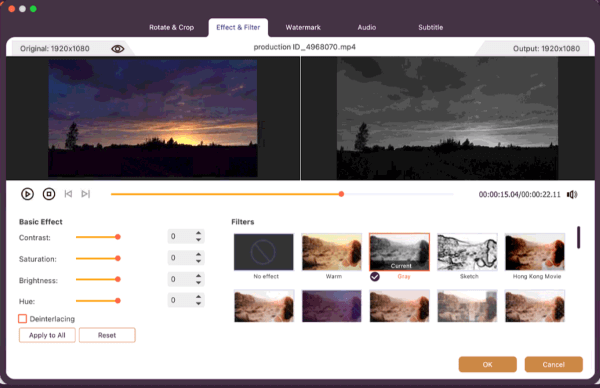The height and width of the screenshot is (388, 600).
Task: Adjust the Contrast slider handle
Action: click(118, 237)
